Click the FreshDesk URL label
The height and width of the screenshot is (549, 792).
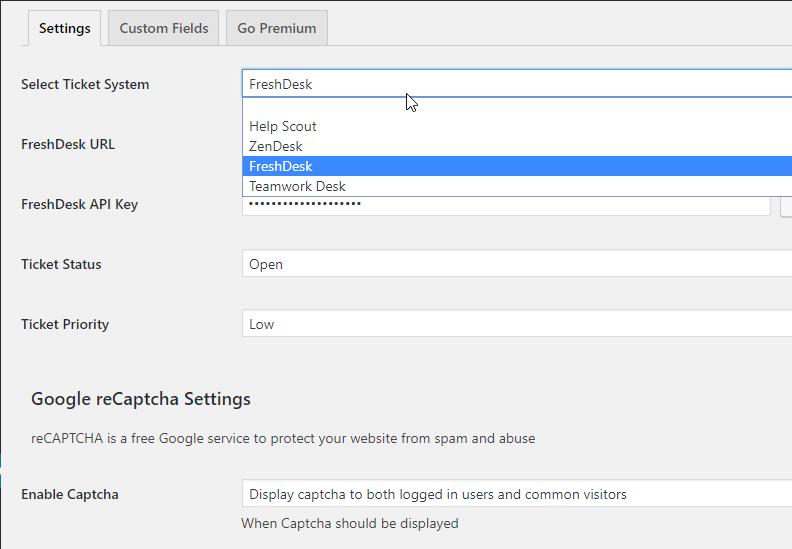tap(68, 144)
